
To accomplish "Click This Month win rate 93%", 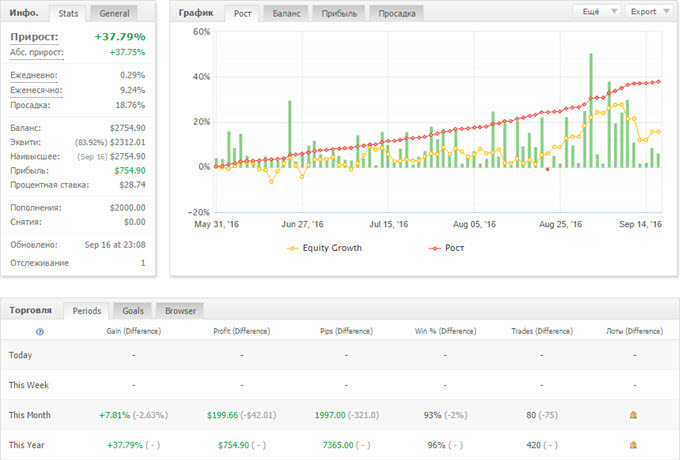I will click(x=432, y=415).
